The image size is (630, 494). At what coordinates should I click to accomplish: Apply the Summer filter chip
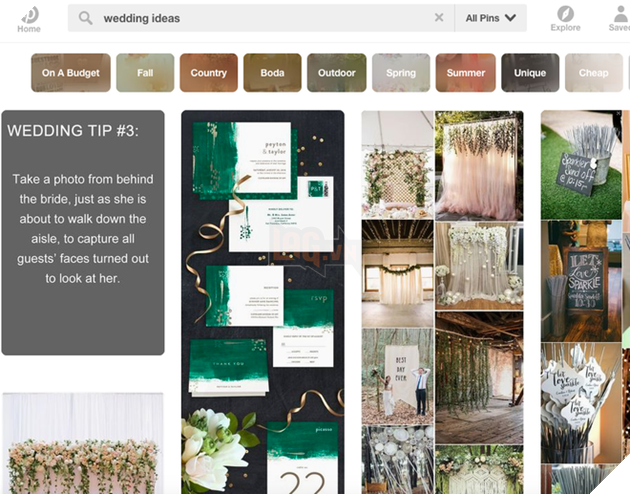(x=465, y=73)
